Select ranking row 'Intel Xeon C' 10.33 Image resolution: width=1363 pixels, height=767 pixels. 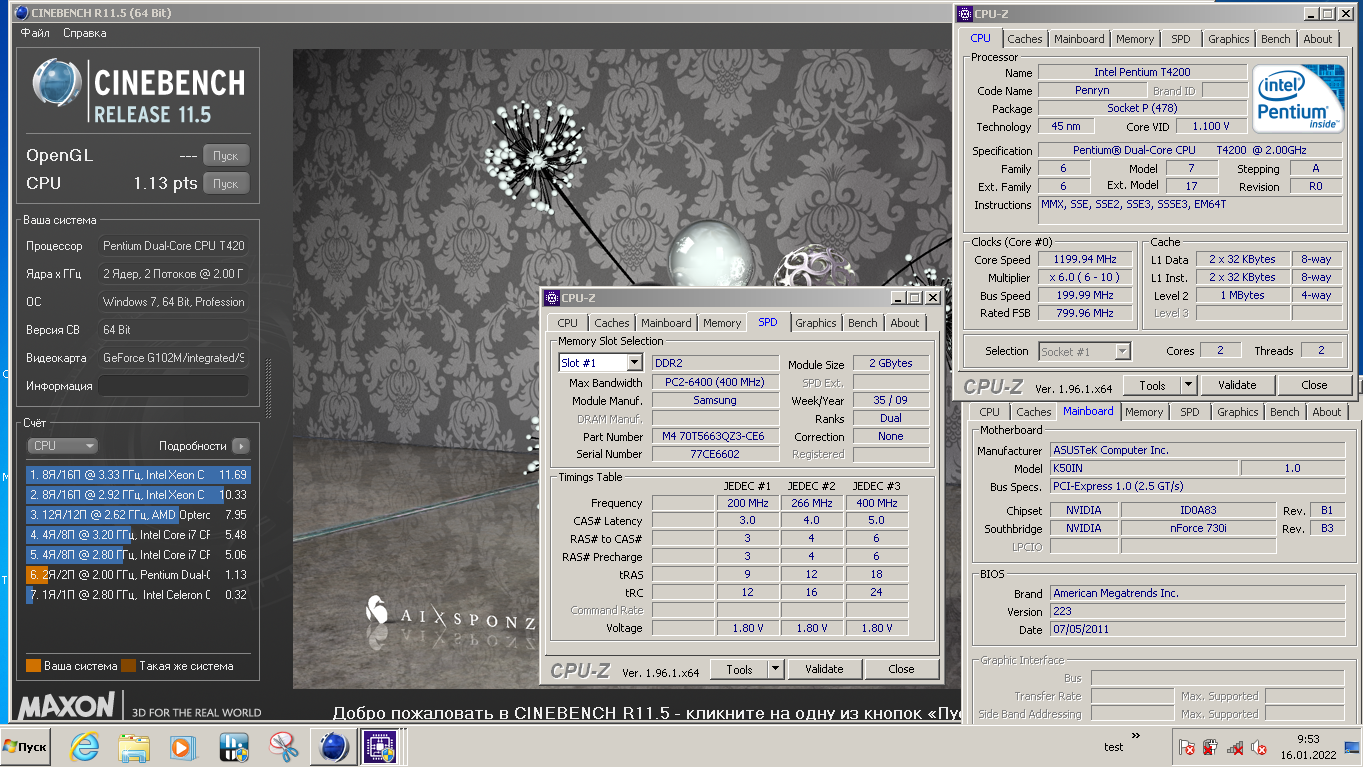point(138,495)
